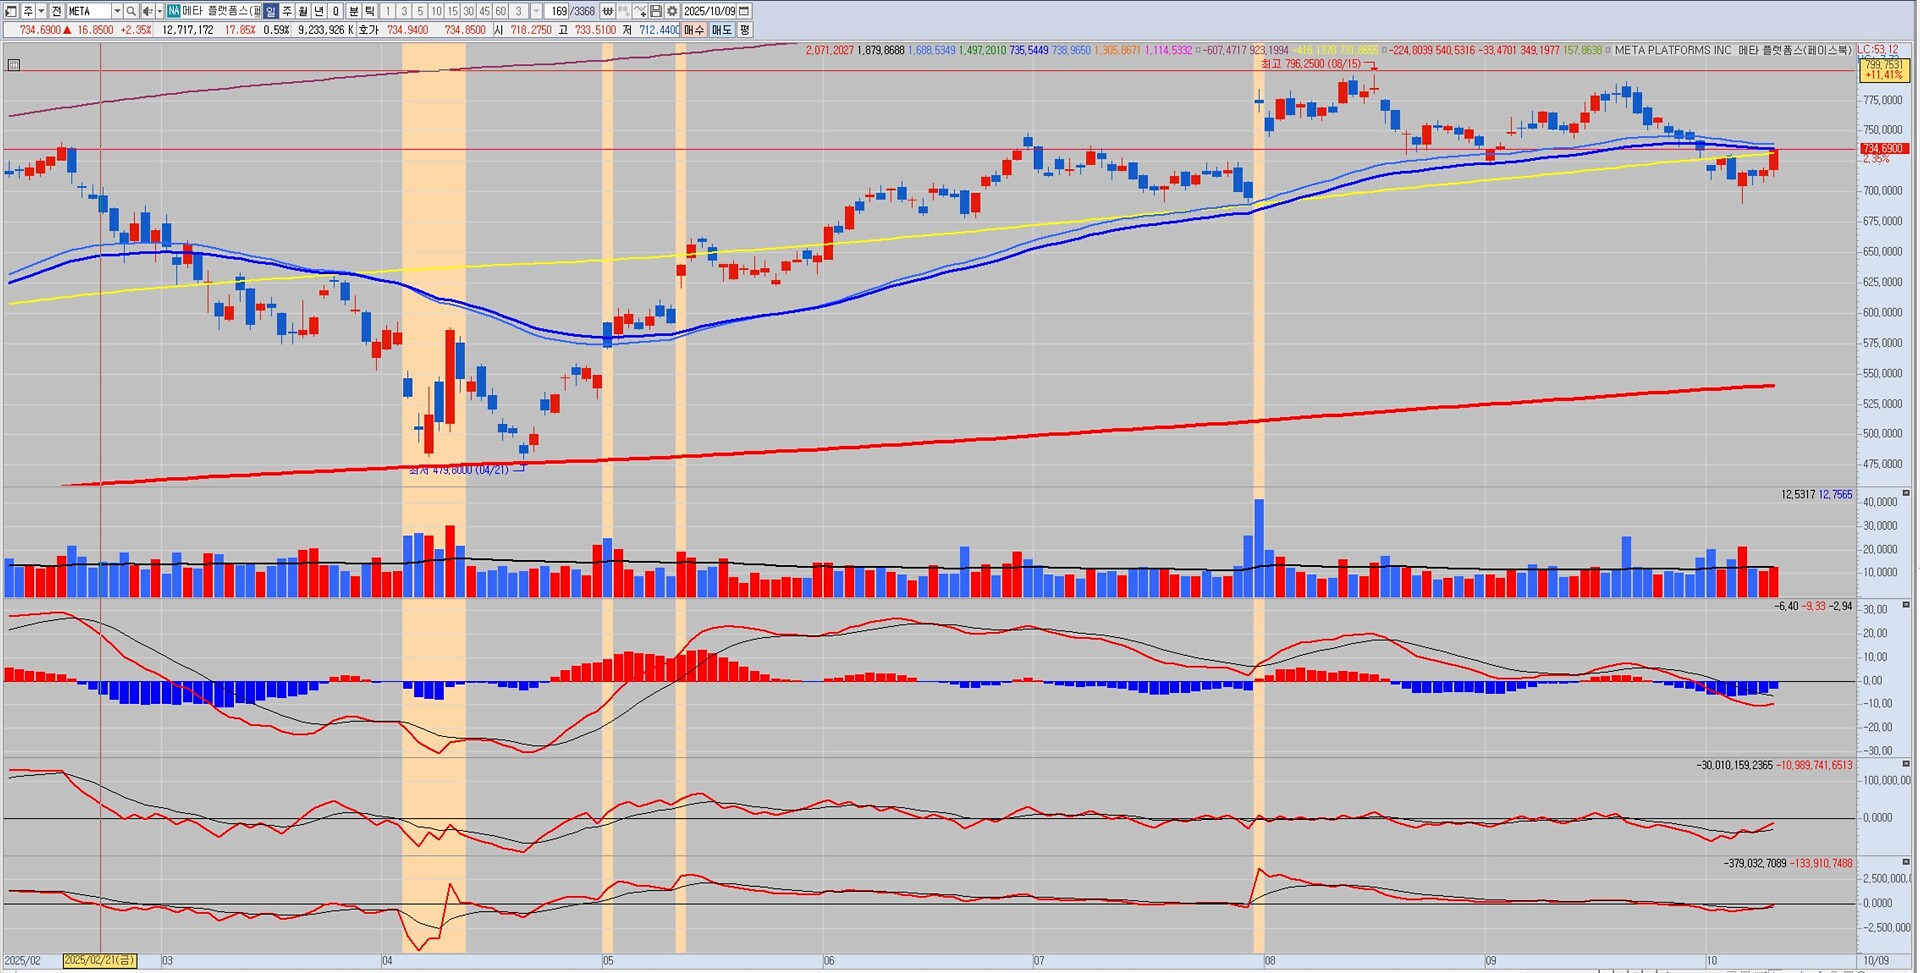Click the volume pane corner marker icon
Screen dimensions: 1920x973
pyautogui.click(x=1906, y=494)
